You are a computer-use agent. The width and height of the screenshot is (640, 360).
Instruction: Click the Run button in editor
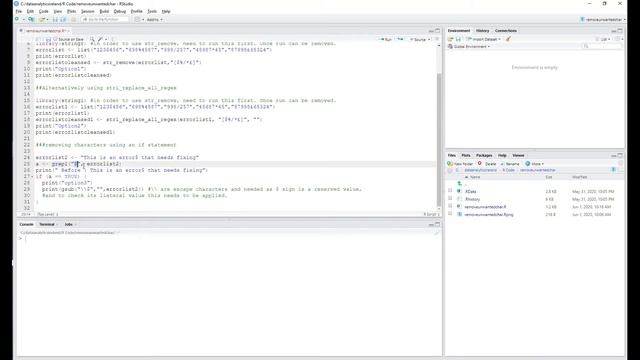pos(386,39)
